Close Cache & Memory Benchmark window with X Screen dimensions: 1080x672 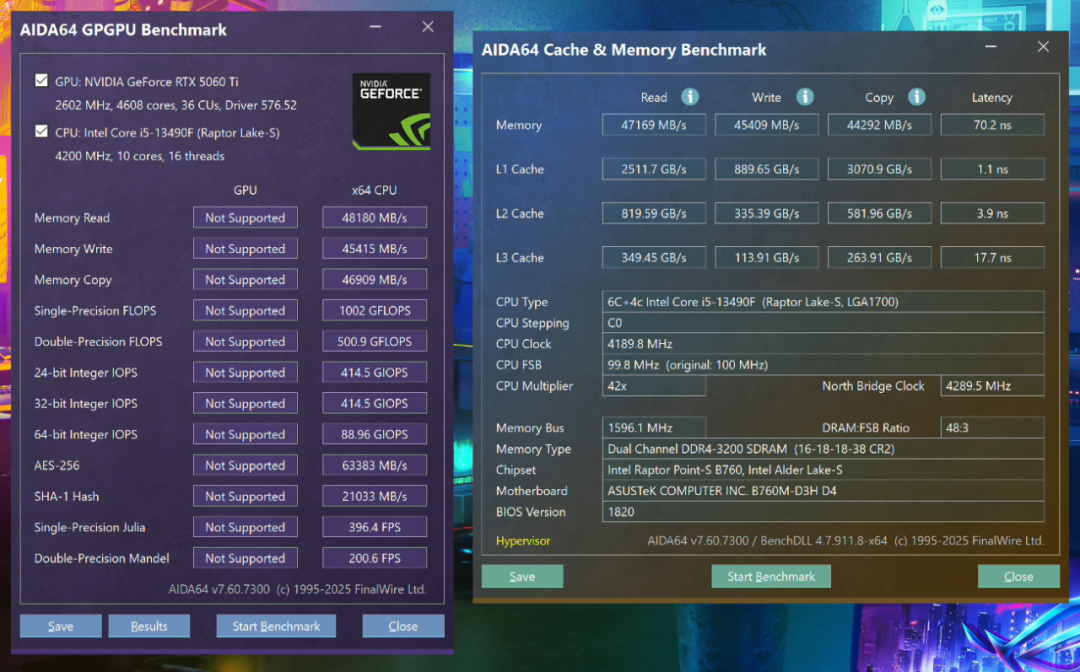click(1043, 47)
